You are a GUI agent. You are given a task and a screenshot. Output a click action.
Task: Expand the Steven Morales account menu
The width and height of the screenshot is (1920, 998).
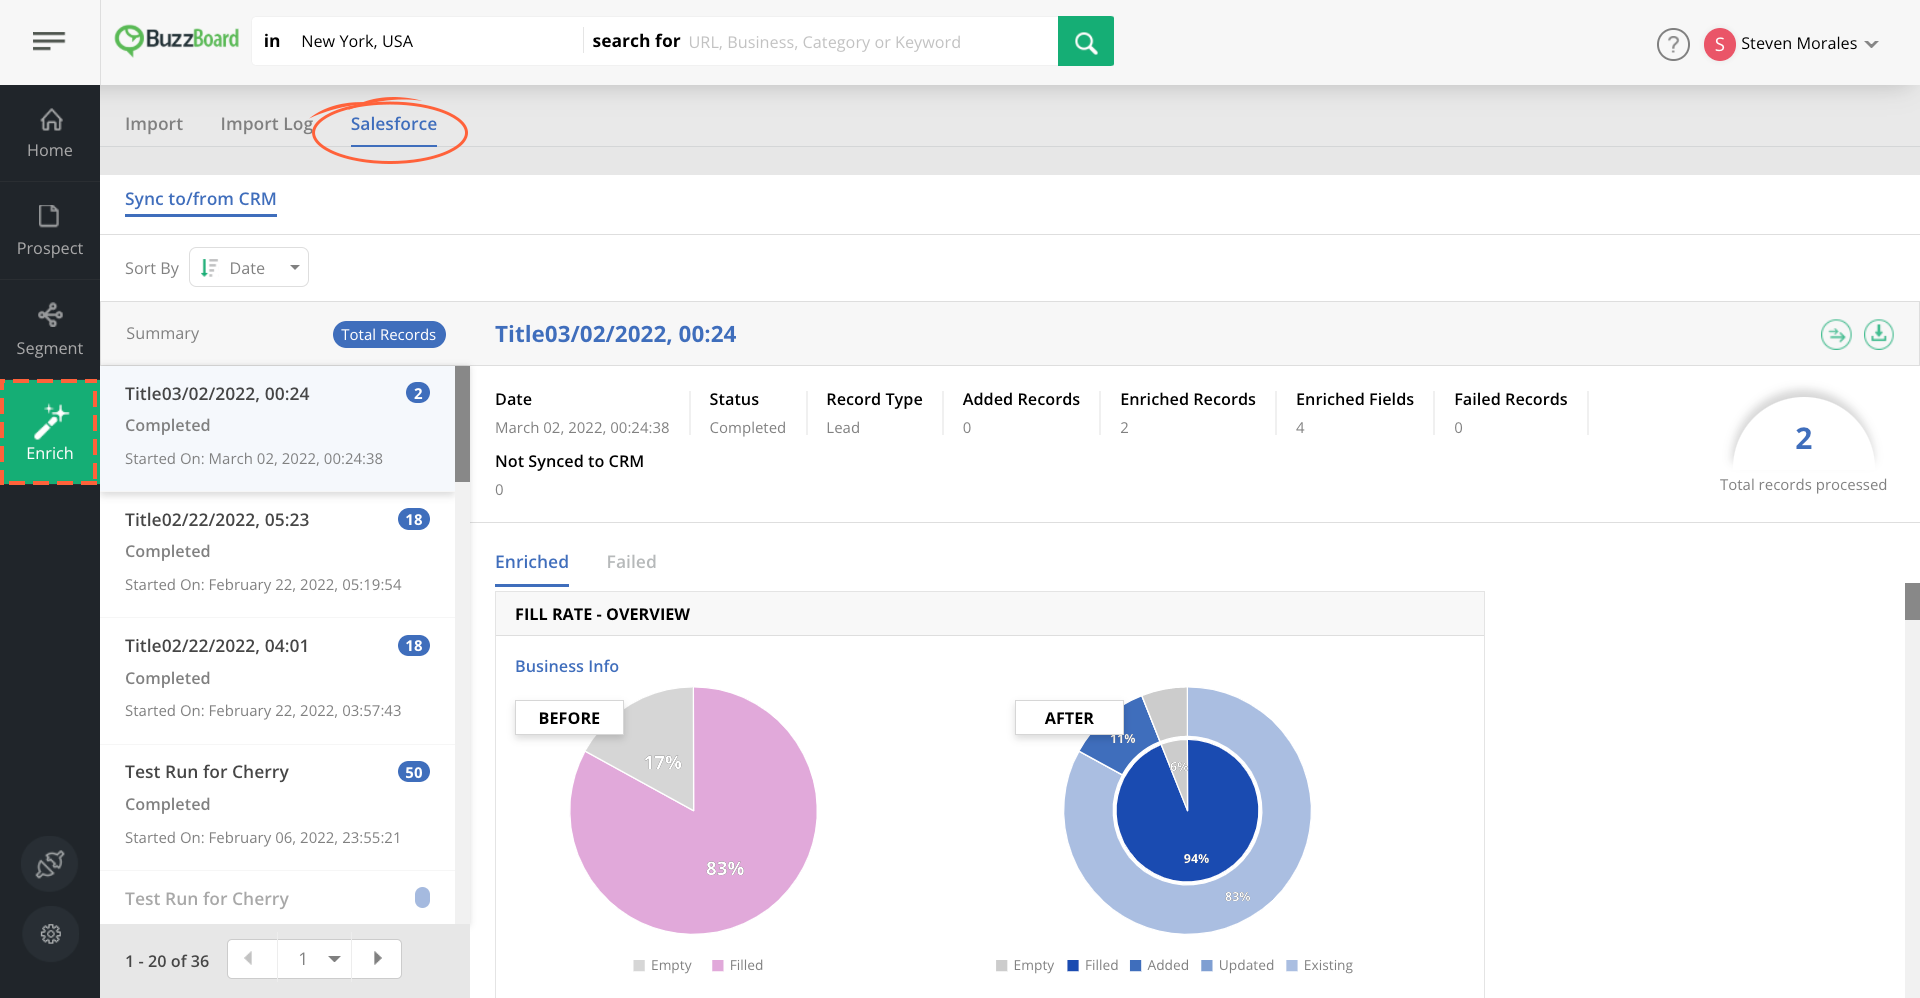(x=1872, y=44)
